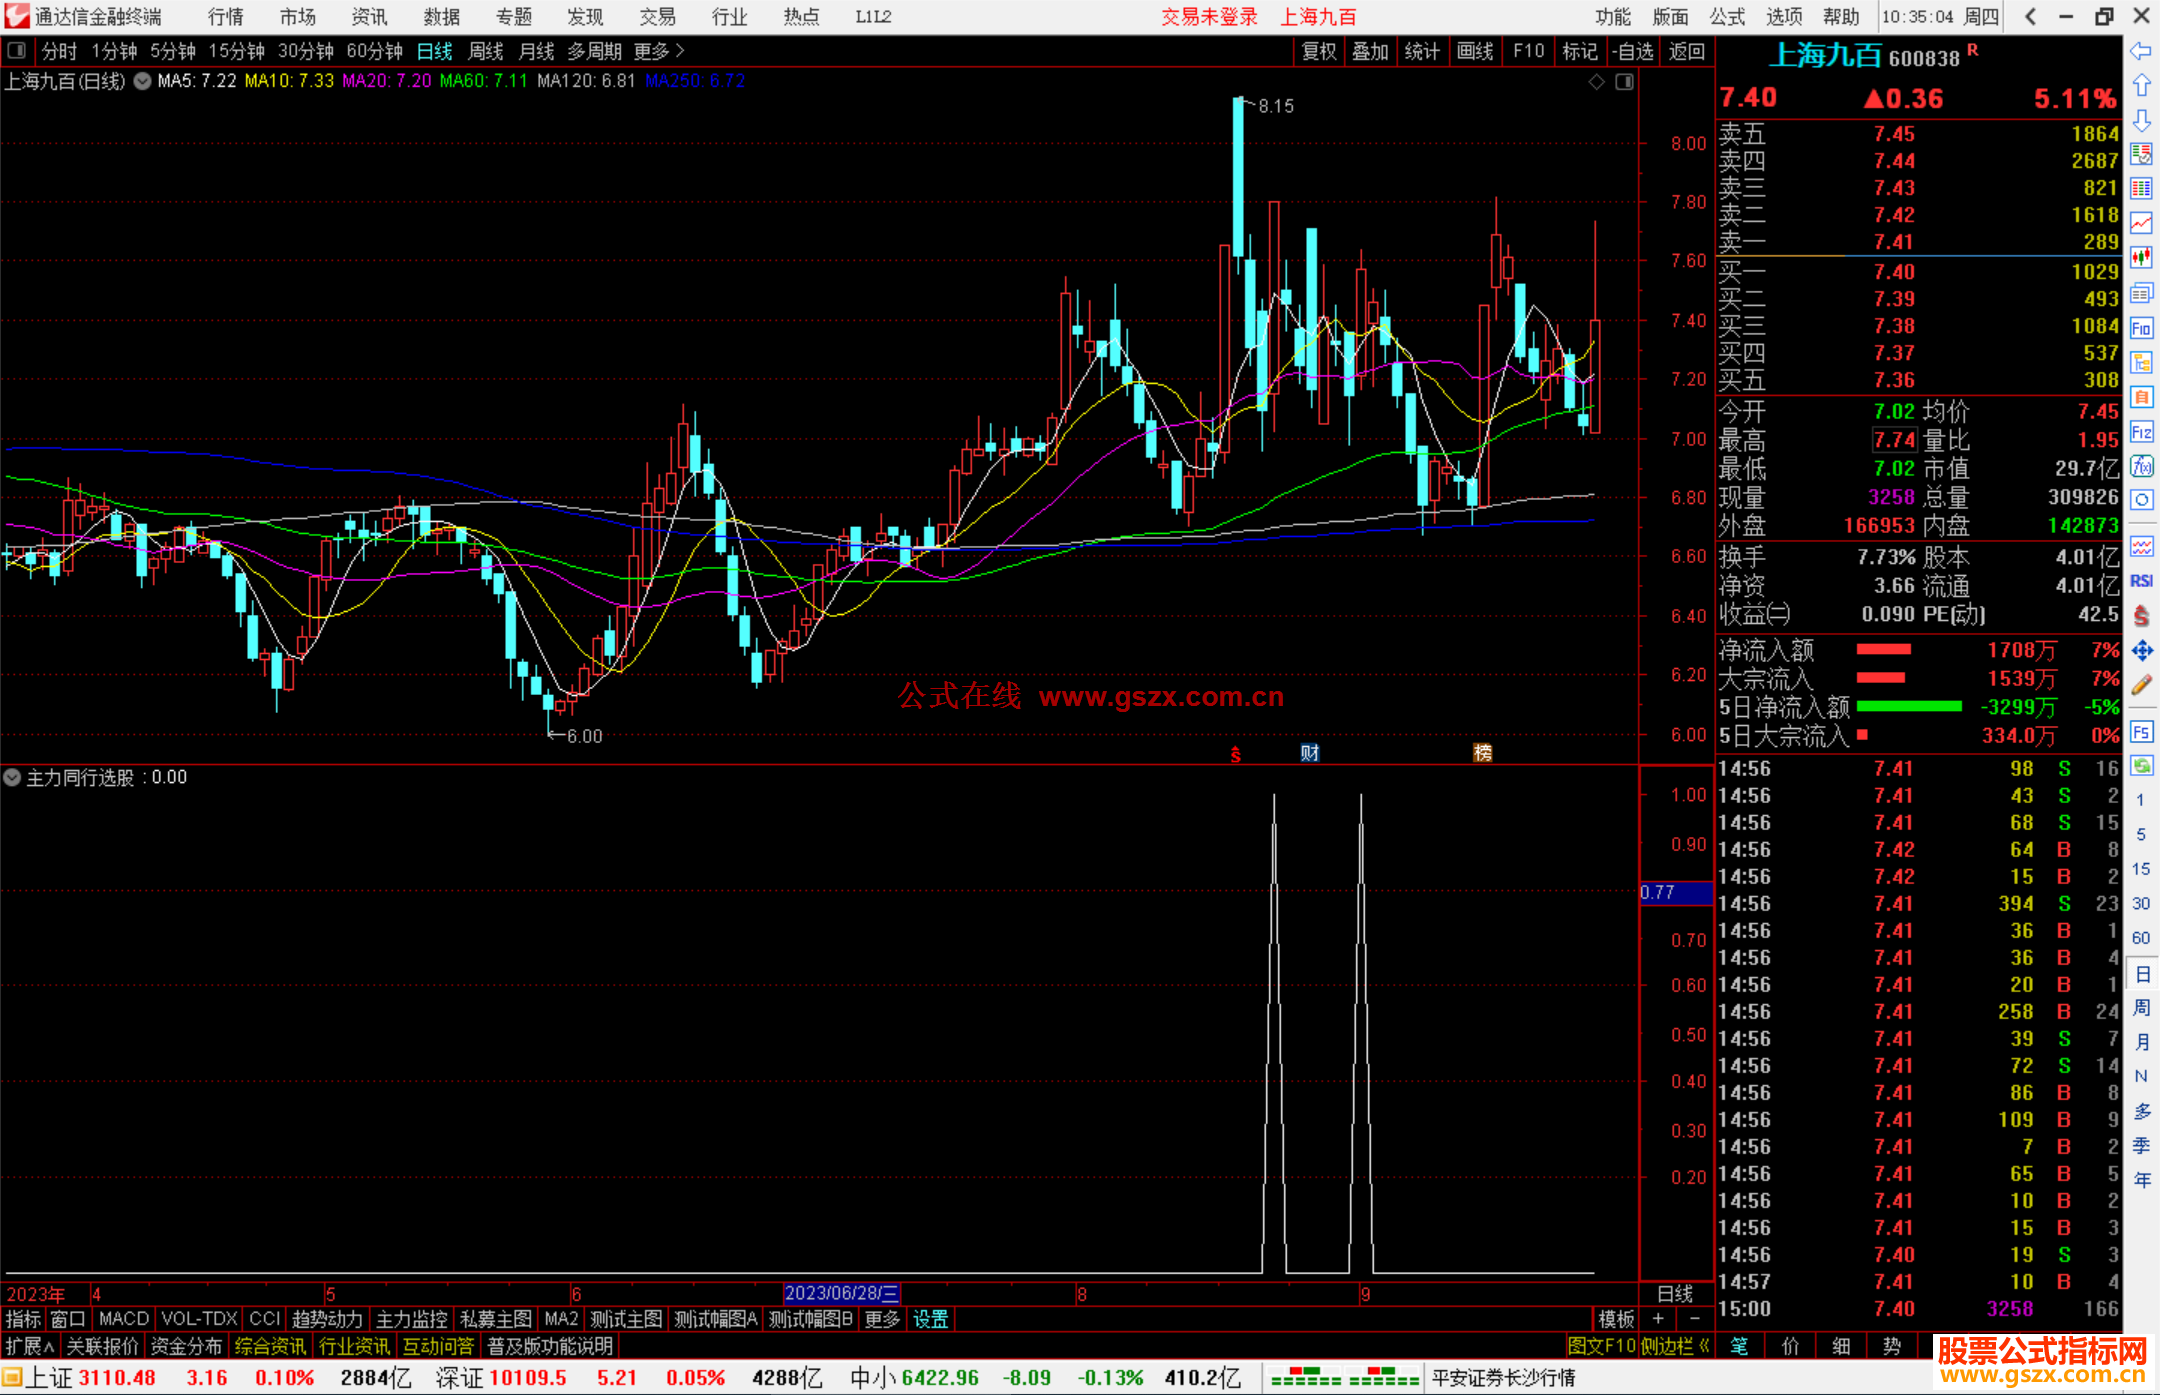This screenshot has width=2160, height=1395.
Task: Click the f(x) formula icon in sidebar
Action: [x=2141, y=466]
